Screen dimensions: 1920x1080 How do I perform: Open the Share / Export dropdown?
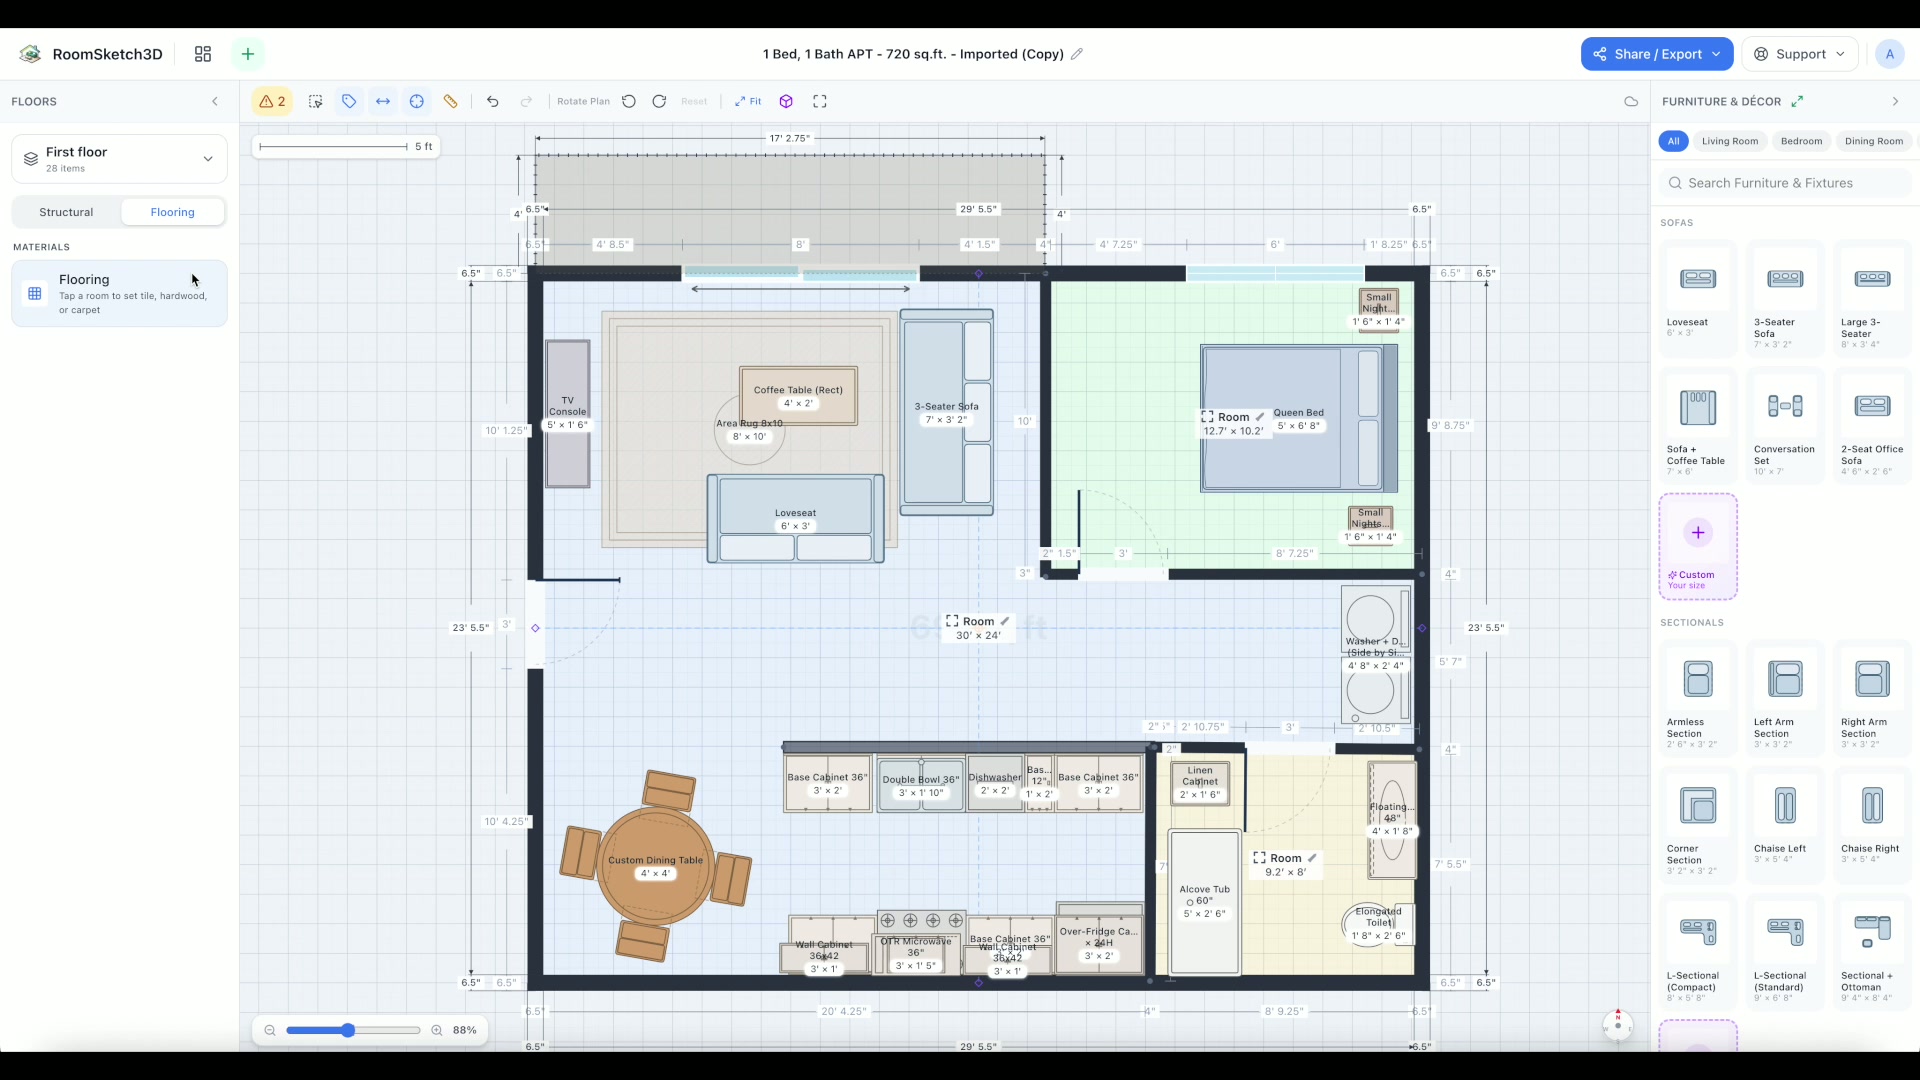click(x=1657, y=54)
